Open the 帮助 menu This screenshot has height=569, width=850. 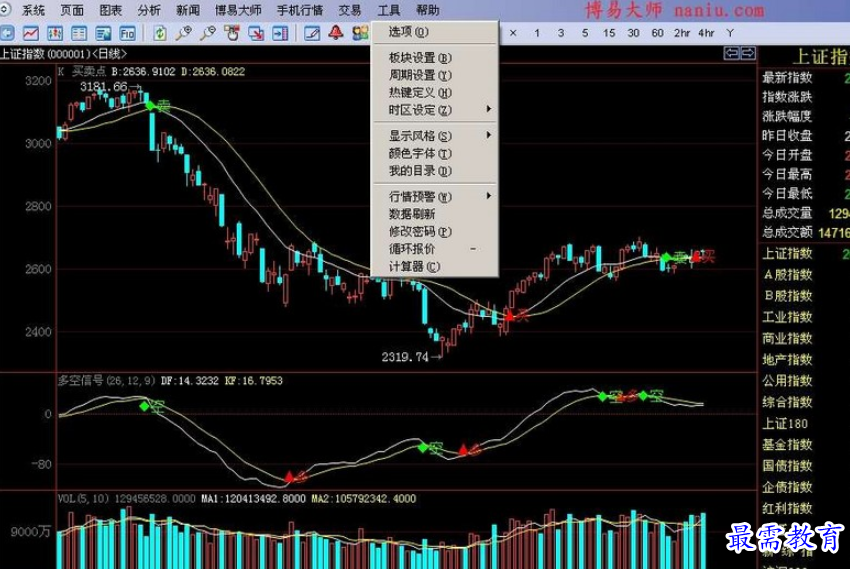click(x=428, y=10)
